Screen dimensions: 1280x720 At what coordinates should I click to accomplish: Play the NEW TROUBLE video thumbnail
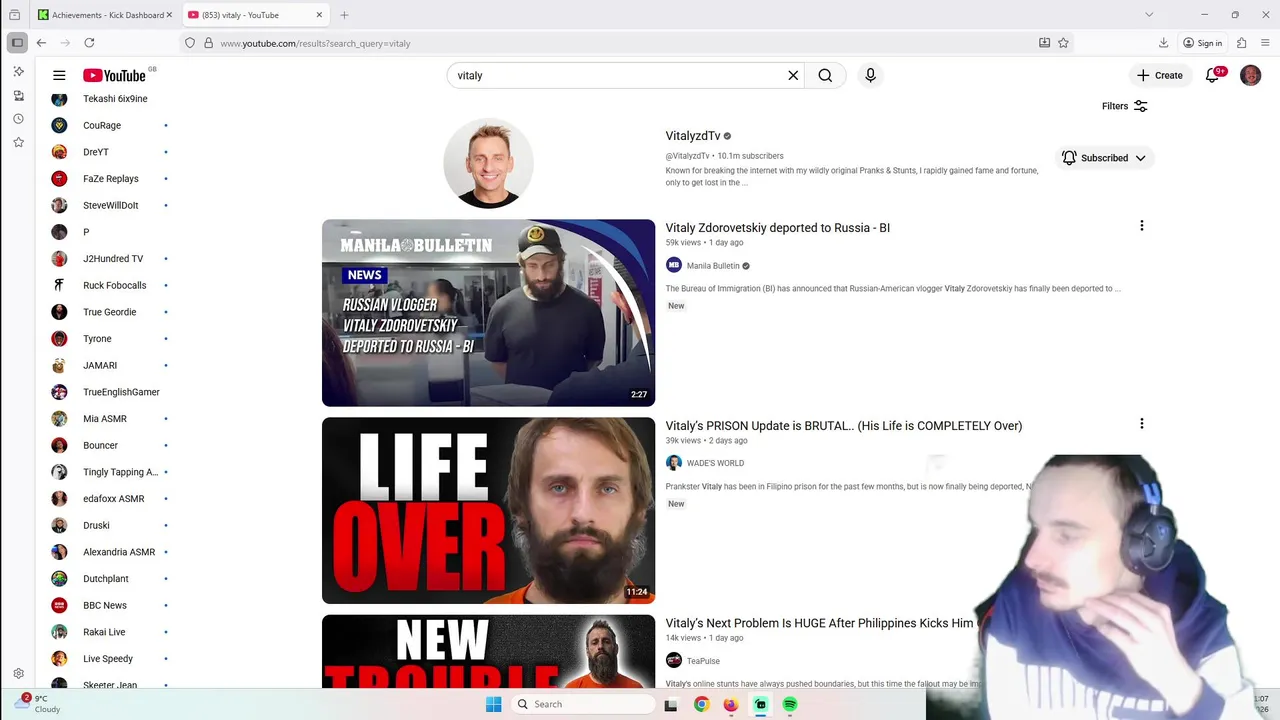pos(488,651)
